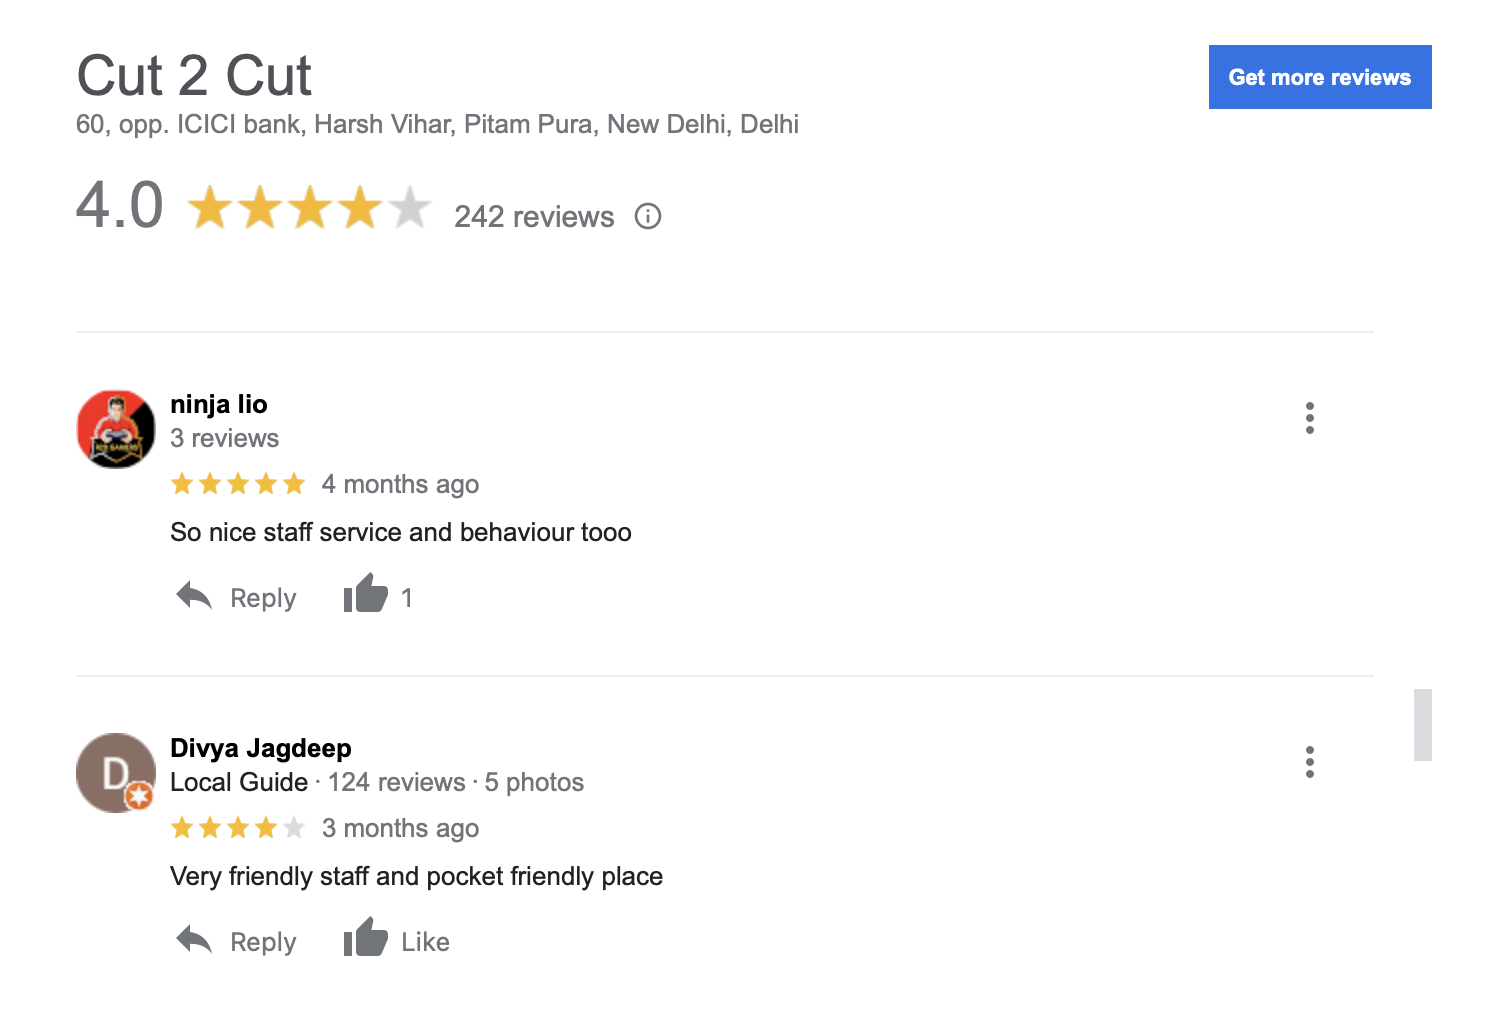Click the reply arrow icon under Divya Jagdeep's review

(194, 940)
